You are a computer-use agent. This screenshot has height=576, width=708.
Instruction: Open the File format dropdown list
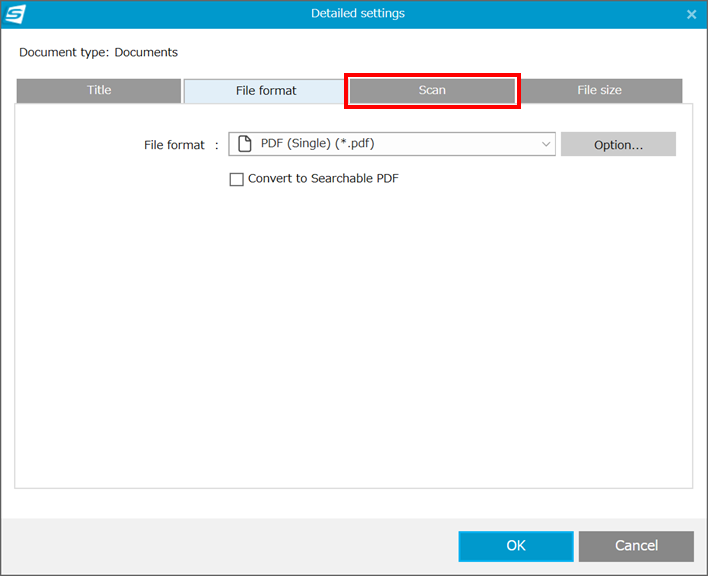coord(392,144)
